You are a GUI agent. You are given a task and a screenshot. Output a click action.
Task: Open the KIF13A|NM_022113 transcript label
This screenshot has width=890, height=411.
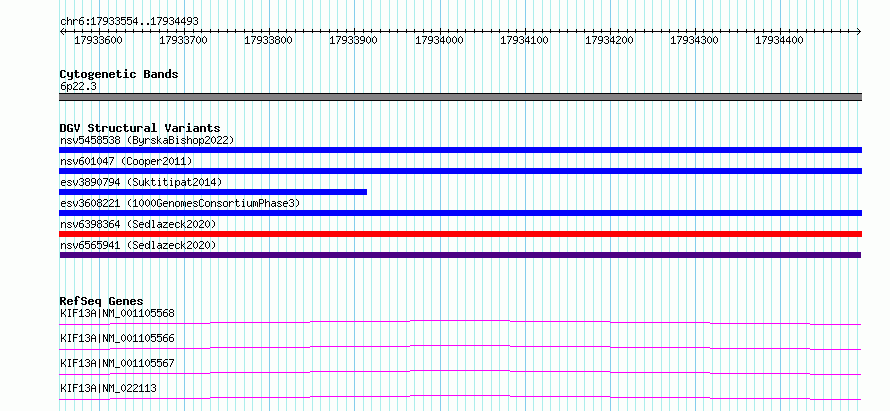pyautogui.click(x=108, y=388)
